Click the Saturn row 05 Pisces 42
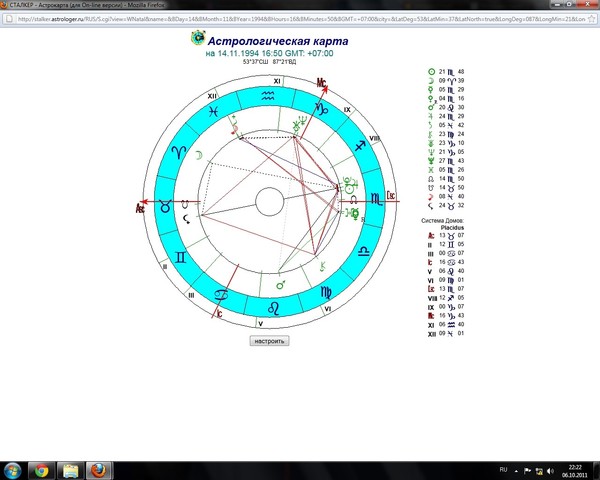The width and height of the screenshot is (600, 480). (x=446, y=125)
